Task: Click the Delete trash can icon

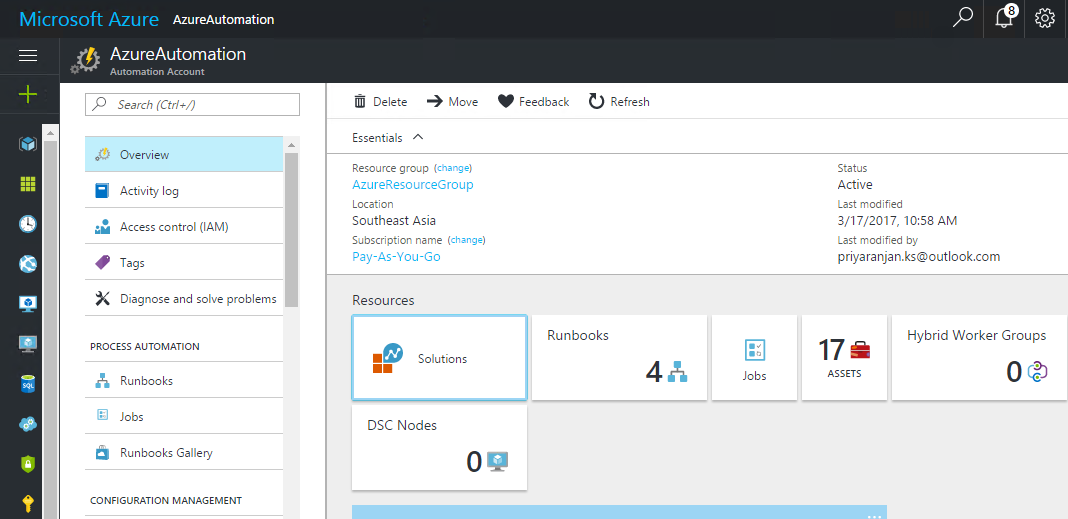Action: (x=360, y=101)
